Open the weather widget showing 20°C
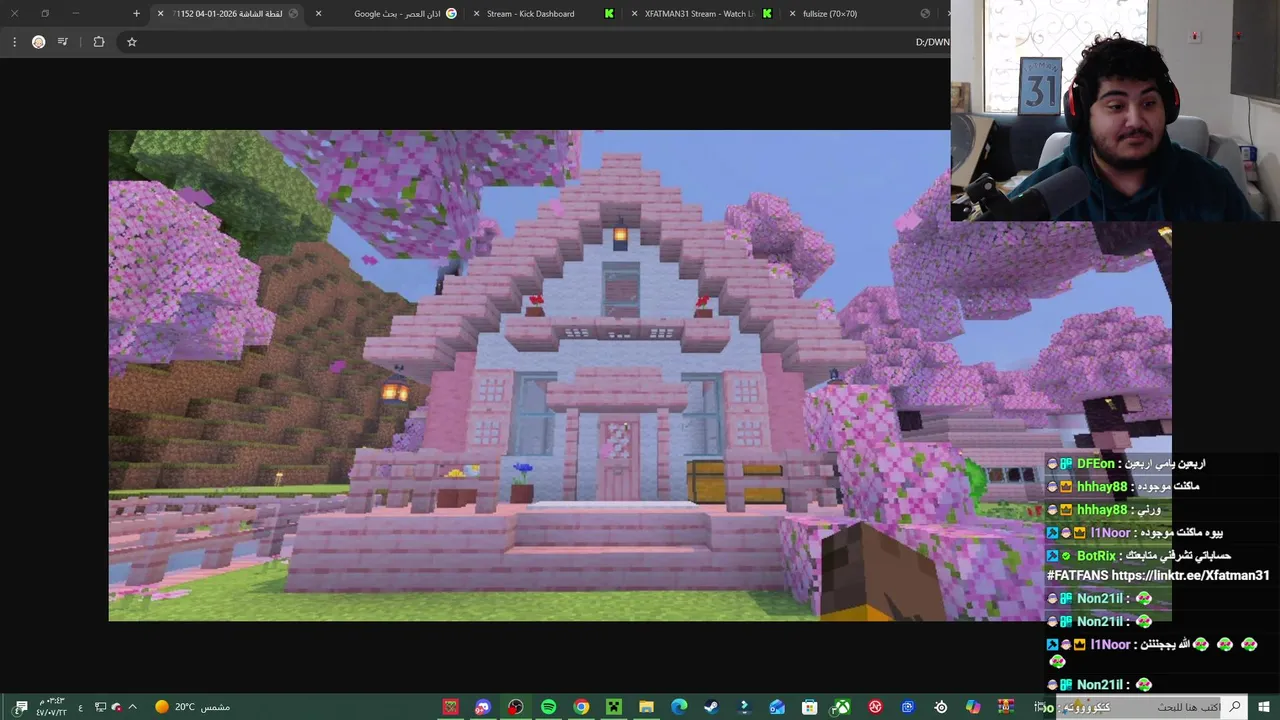 coord(192,707)
